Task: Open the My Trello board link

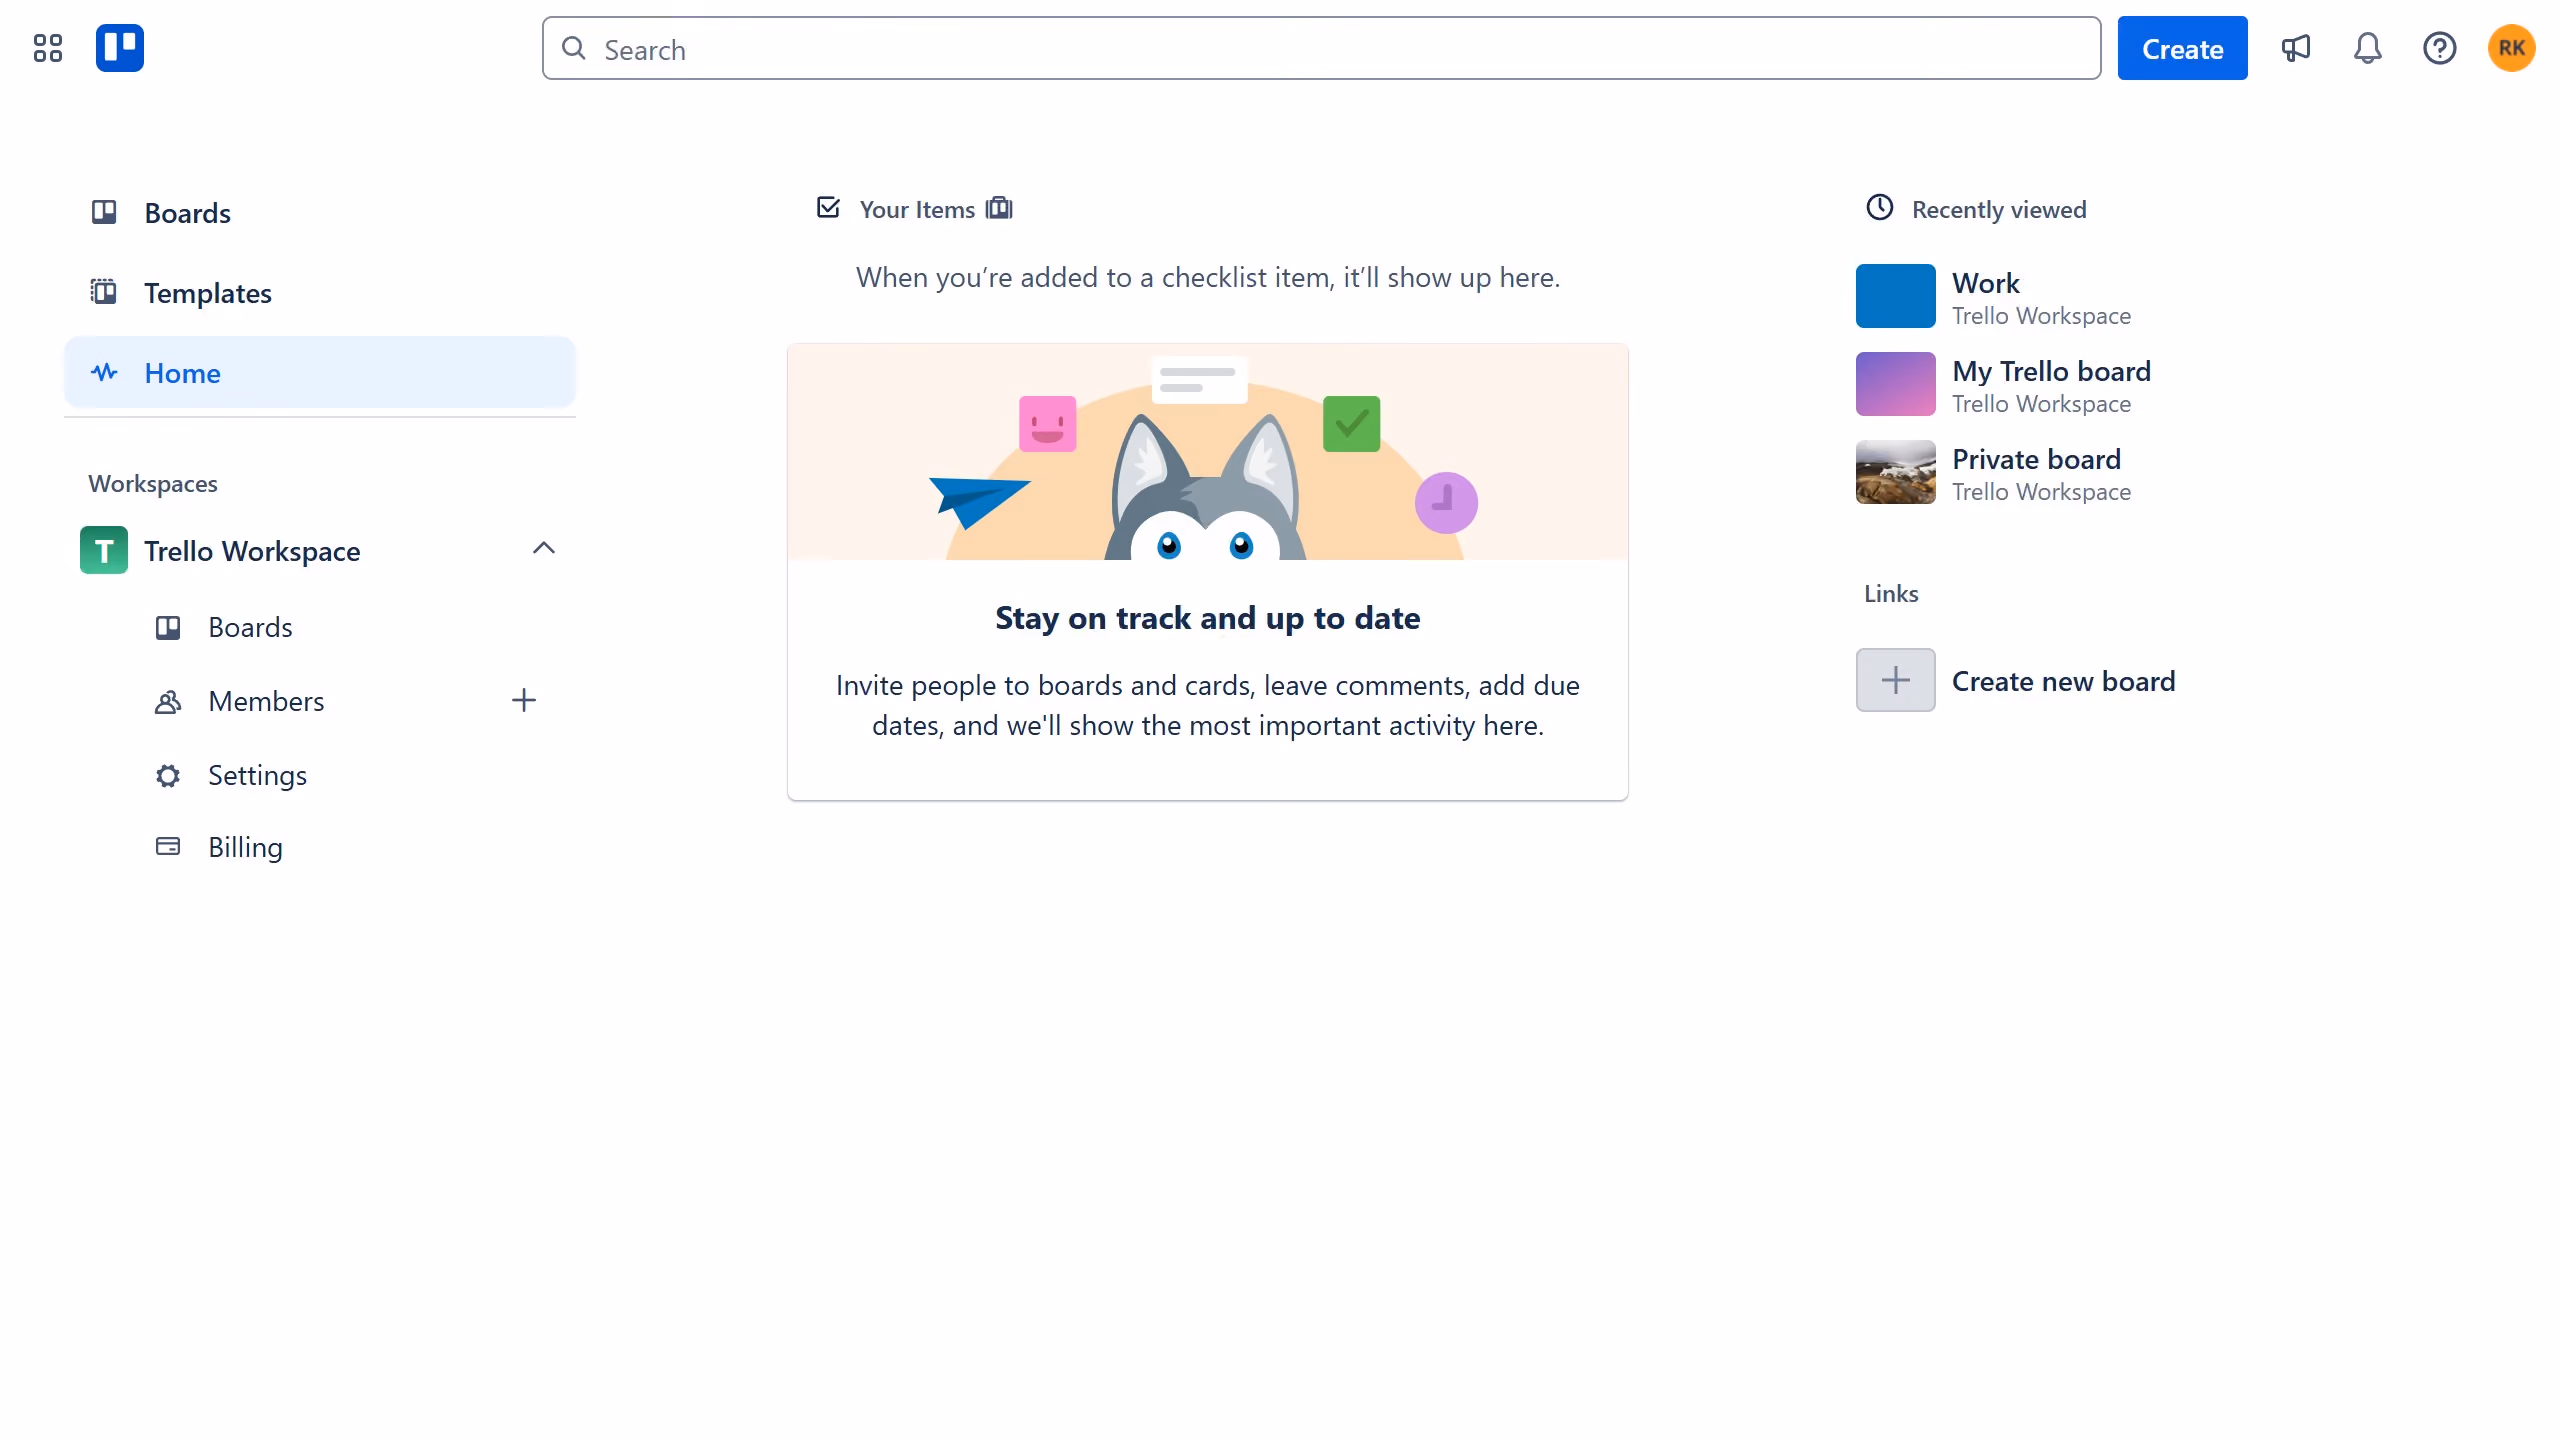Action: (2051, 371)
